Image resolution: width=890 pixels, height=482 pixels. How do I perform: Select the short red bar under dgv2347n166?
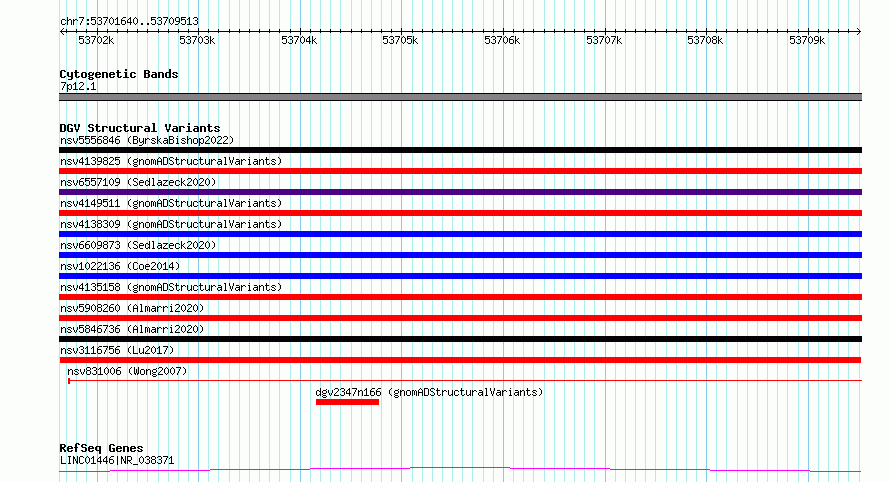tap(347, 403)
